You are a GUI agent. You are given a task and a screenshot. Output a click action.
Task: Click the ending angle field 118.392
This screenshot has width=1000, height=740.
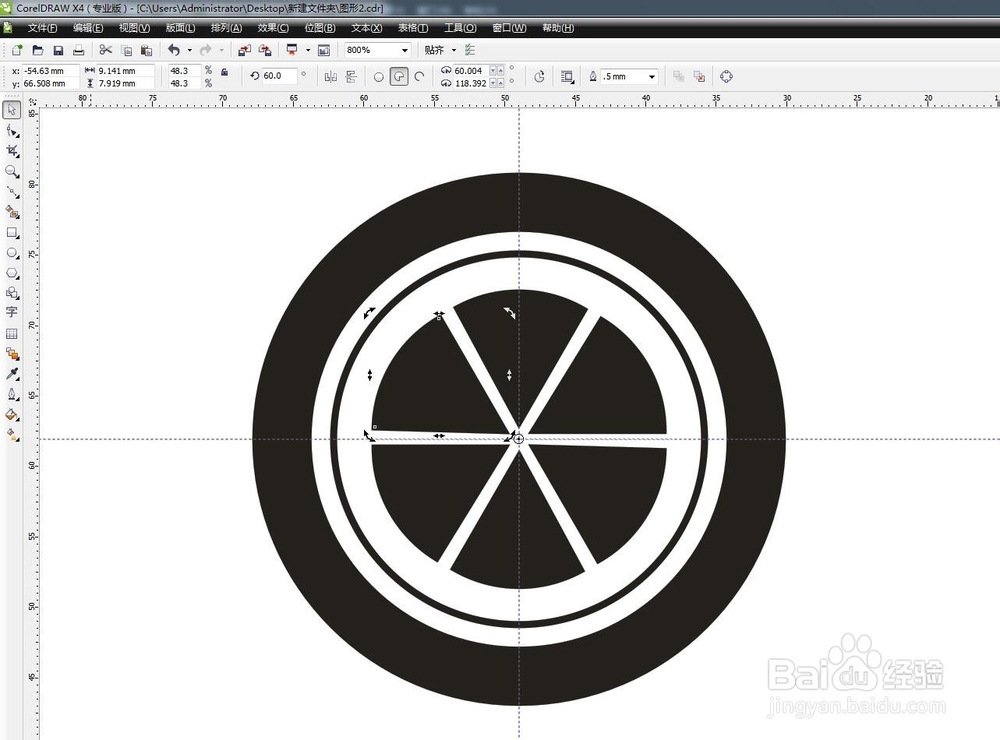coord(470,83)
